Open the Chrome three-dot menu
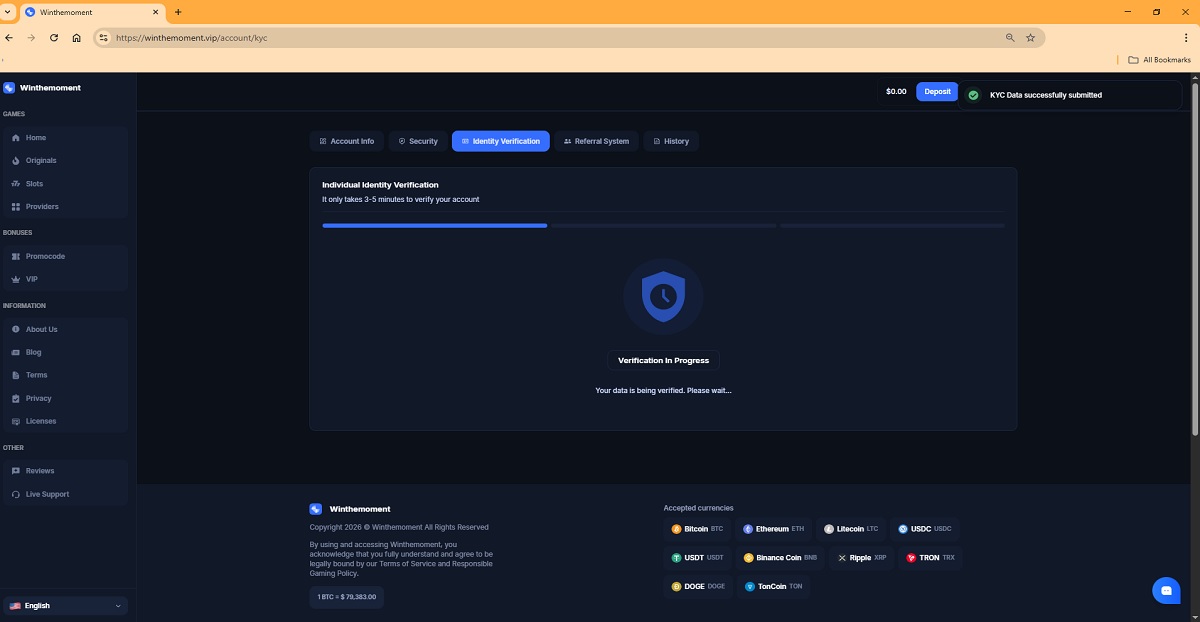1200x622 pixels. point(1187,38)
